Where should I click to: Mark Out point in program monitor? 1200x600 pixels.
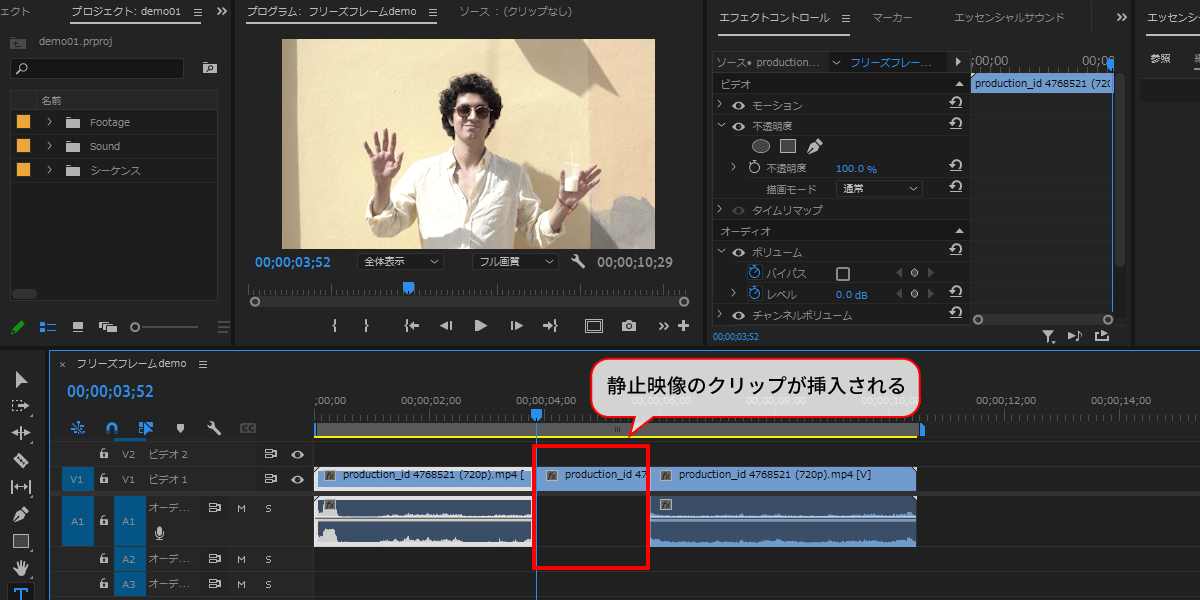[366, 325]
